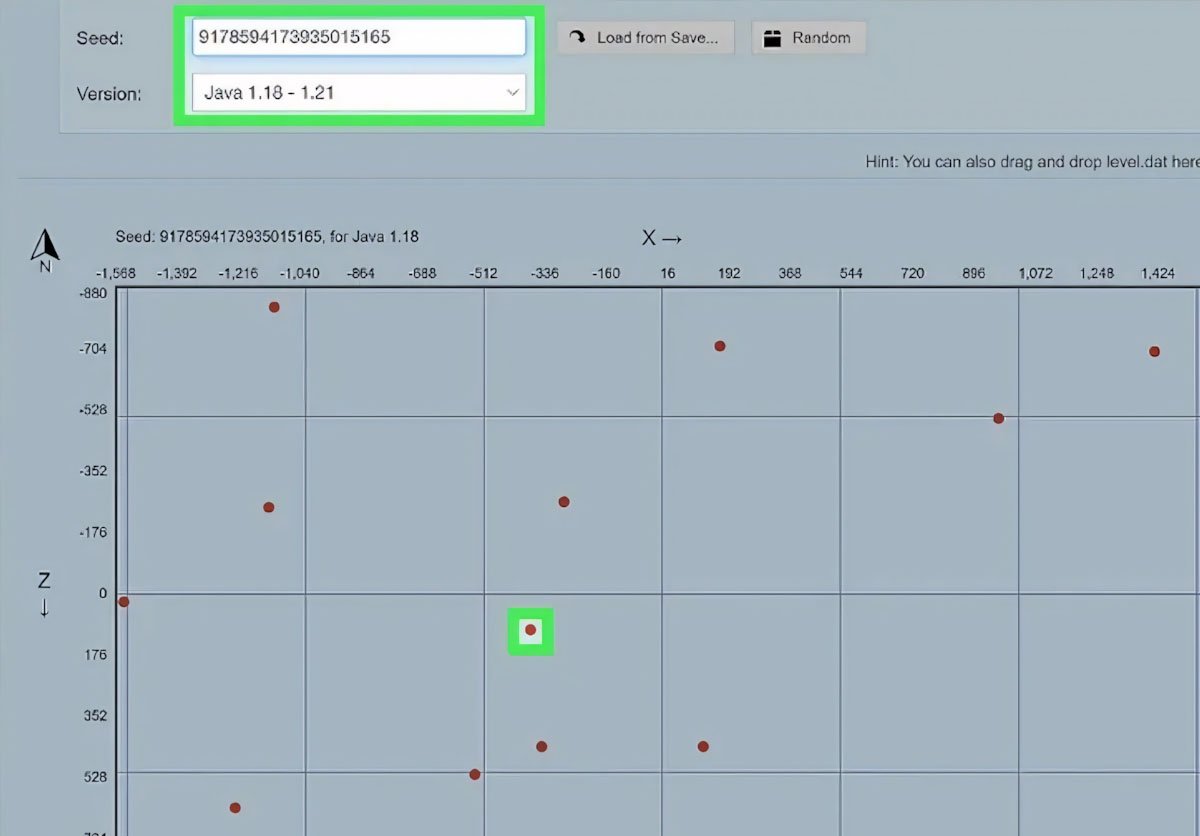
Task: Click the Random seed button
Action: point(808,38)
